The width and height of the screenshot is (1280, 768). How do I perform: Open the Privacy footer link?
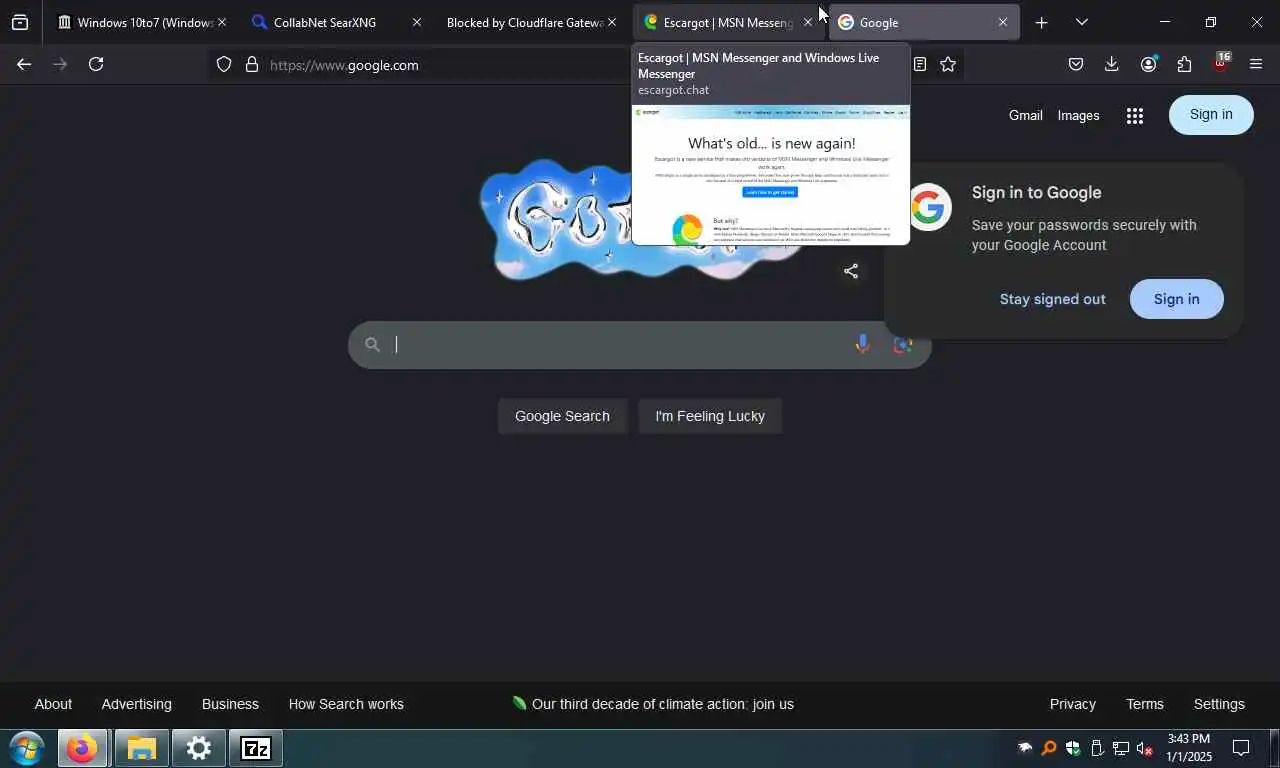[1072, 704]
